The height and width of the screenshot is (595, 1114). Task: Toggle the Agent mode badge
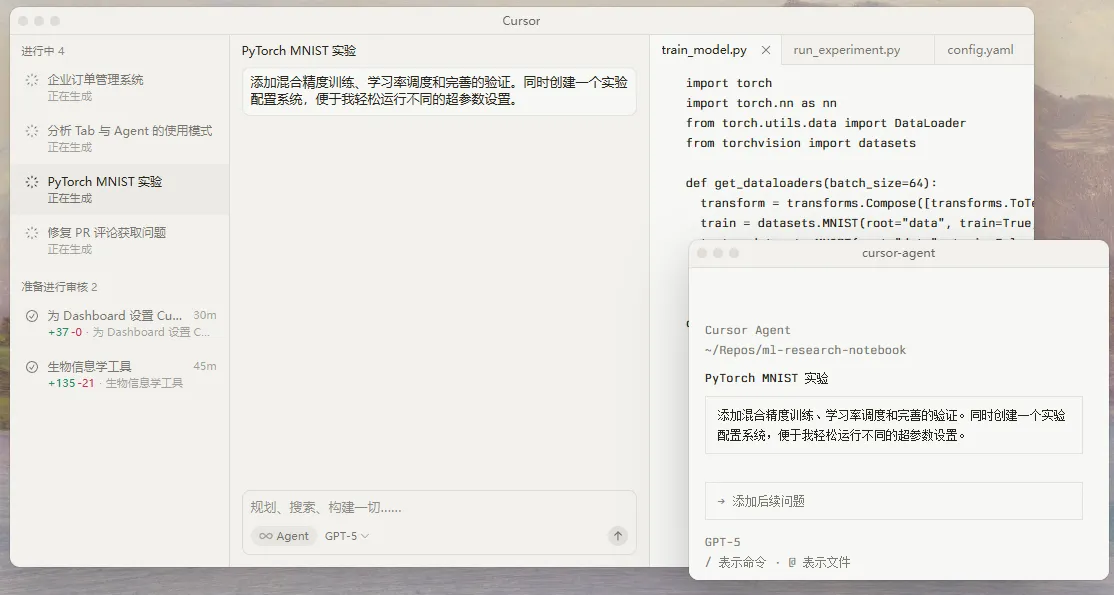(283, 536)
